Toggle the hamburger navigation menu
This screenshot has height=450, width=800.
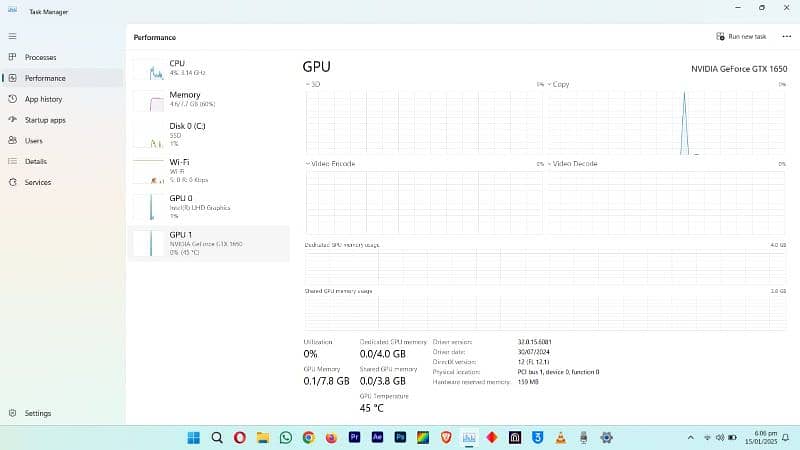tap(12, 36)
